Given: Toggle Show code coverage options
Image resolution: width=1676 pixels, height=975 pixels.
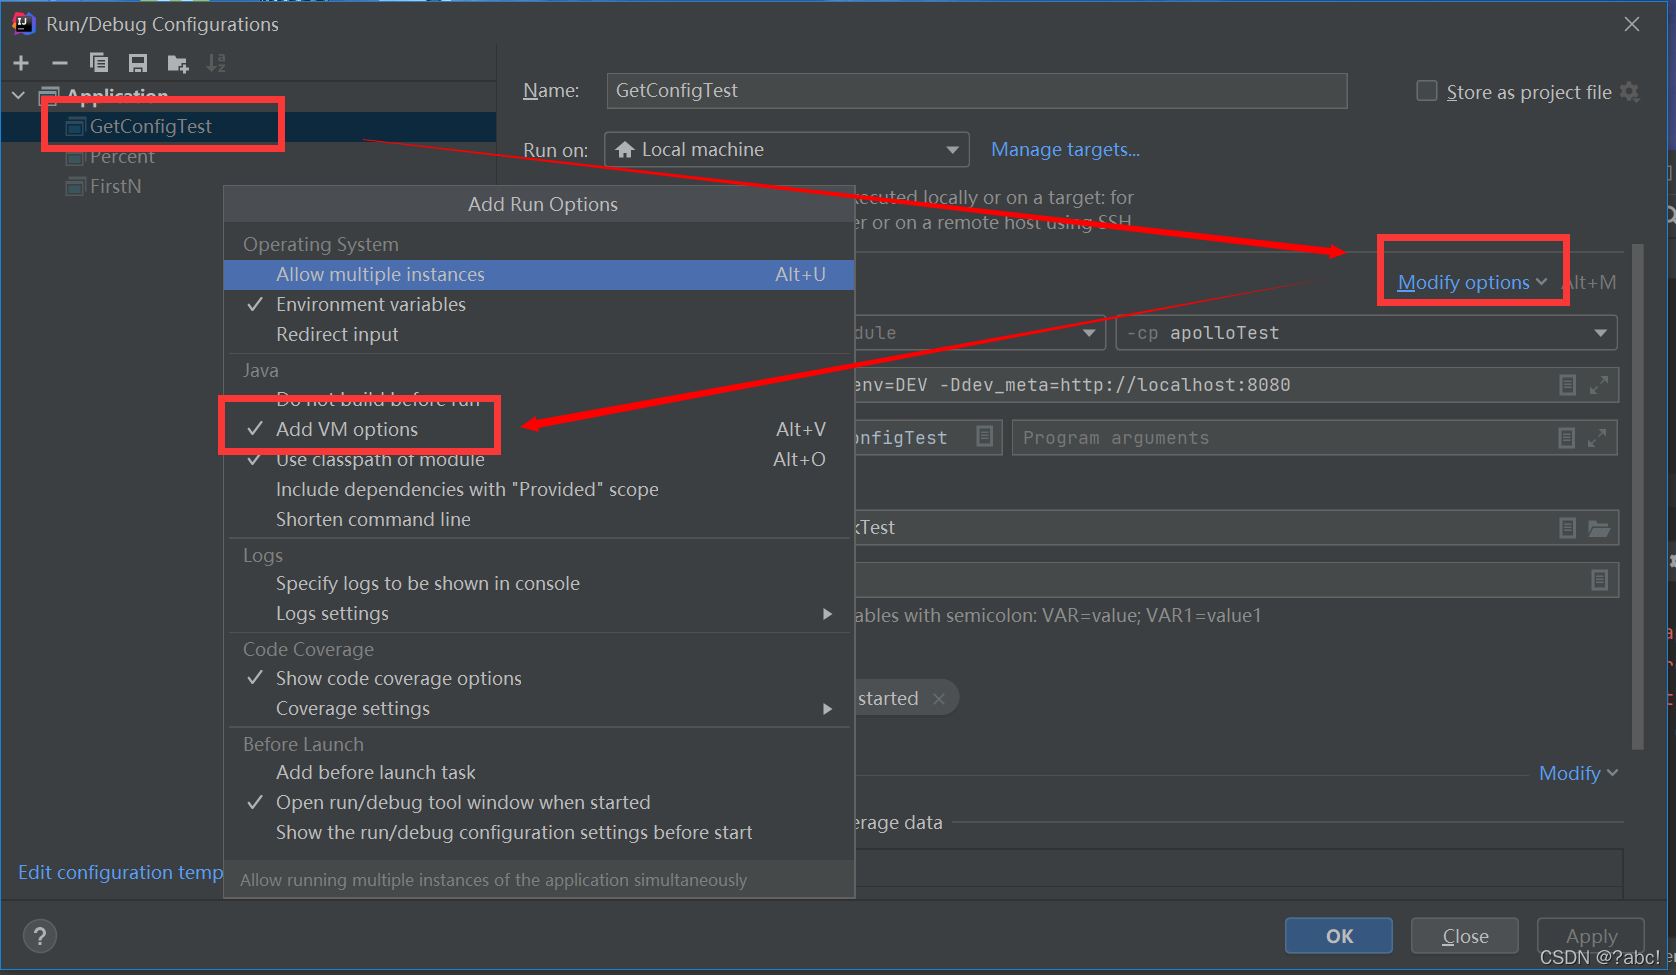Looking at the screenshot, I should 540,678.
